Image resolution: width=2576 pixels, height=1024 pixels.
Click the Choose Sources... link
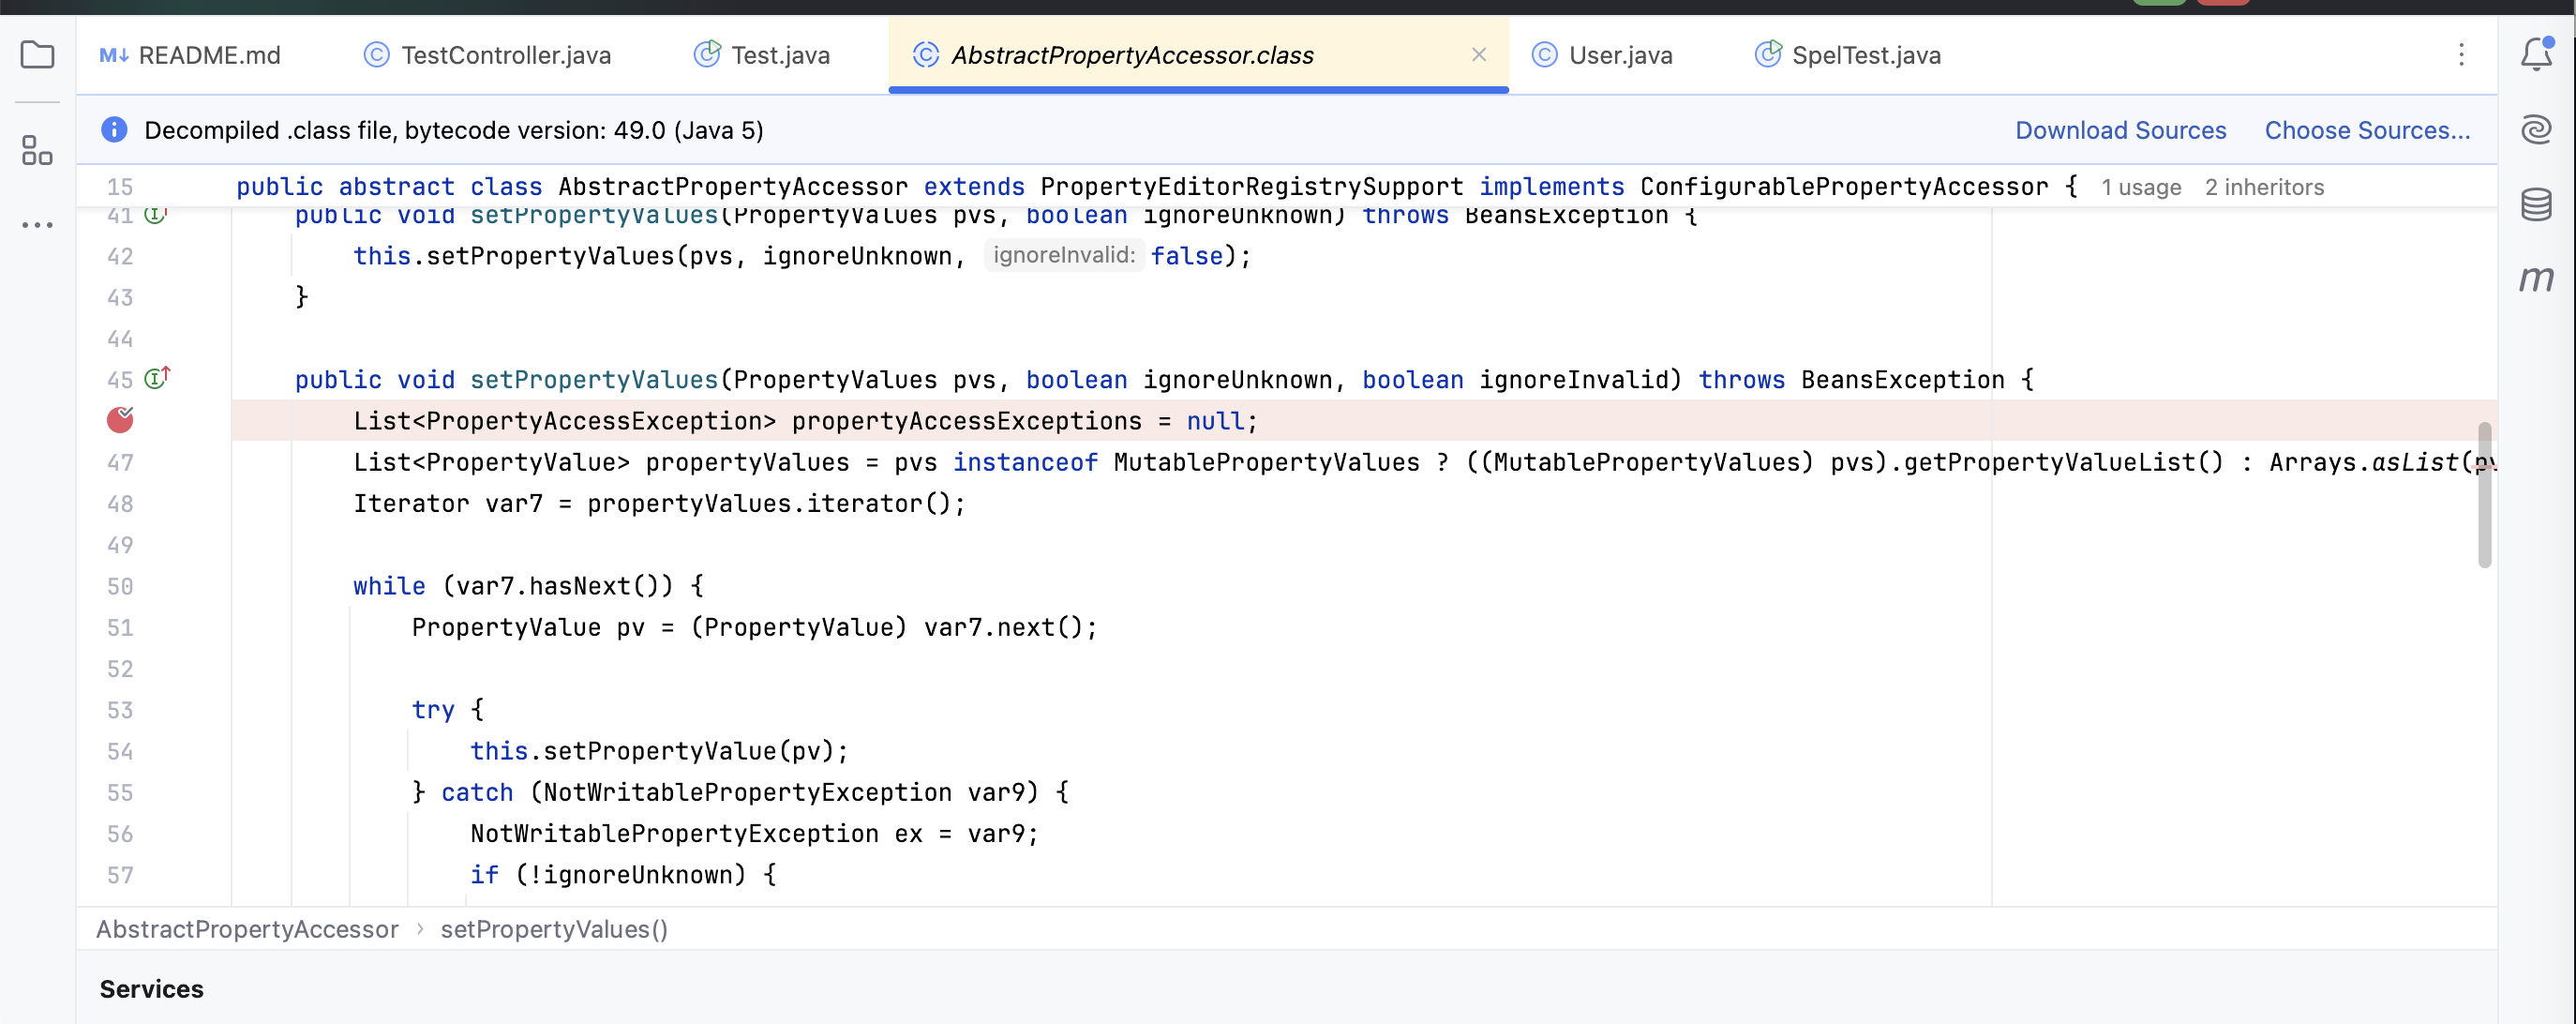point(2366,130)
